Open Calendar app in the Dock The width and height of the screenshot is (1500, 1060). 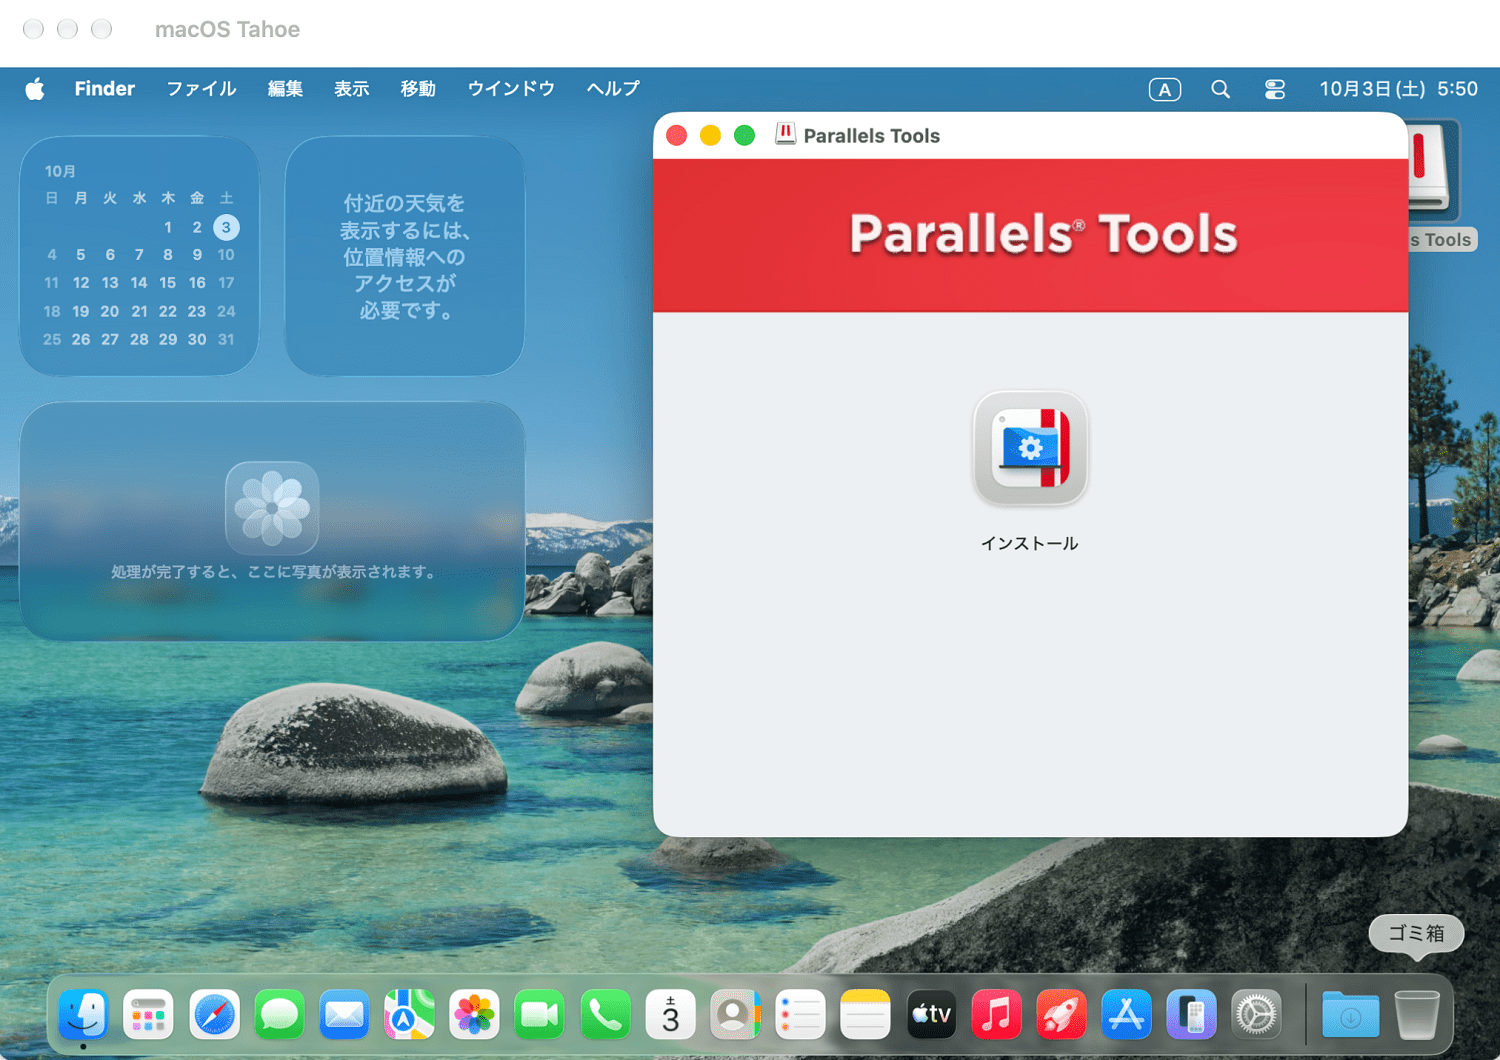tap(670, 1015)
